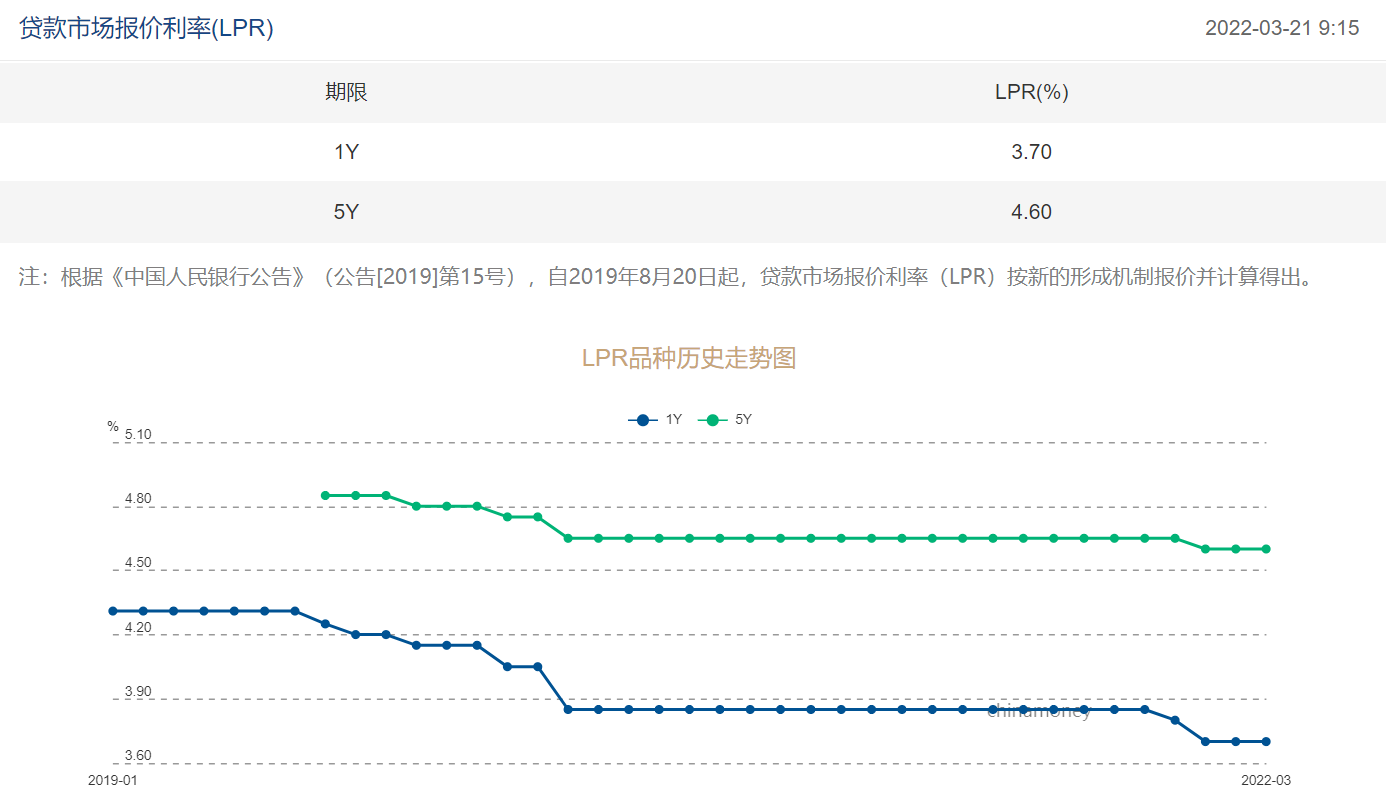Click the 2019-01 x-axis label
The width and height of the screenshot is (1386, 792).
112,780
